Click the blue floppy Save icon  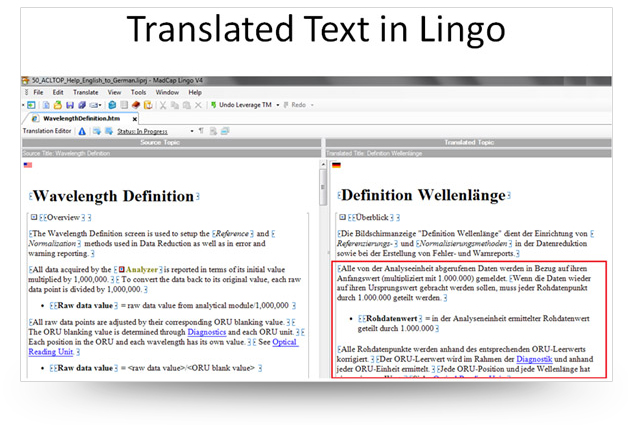pos(70,105)
